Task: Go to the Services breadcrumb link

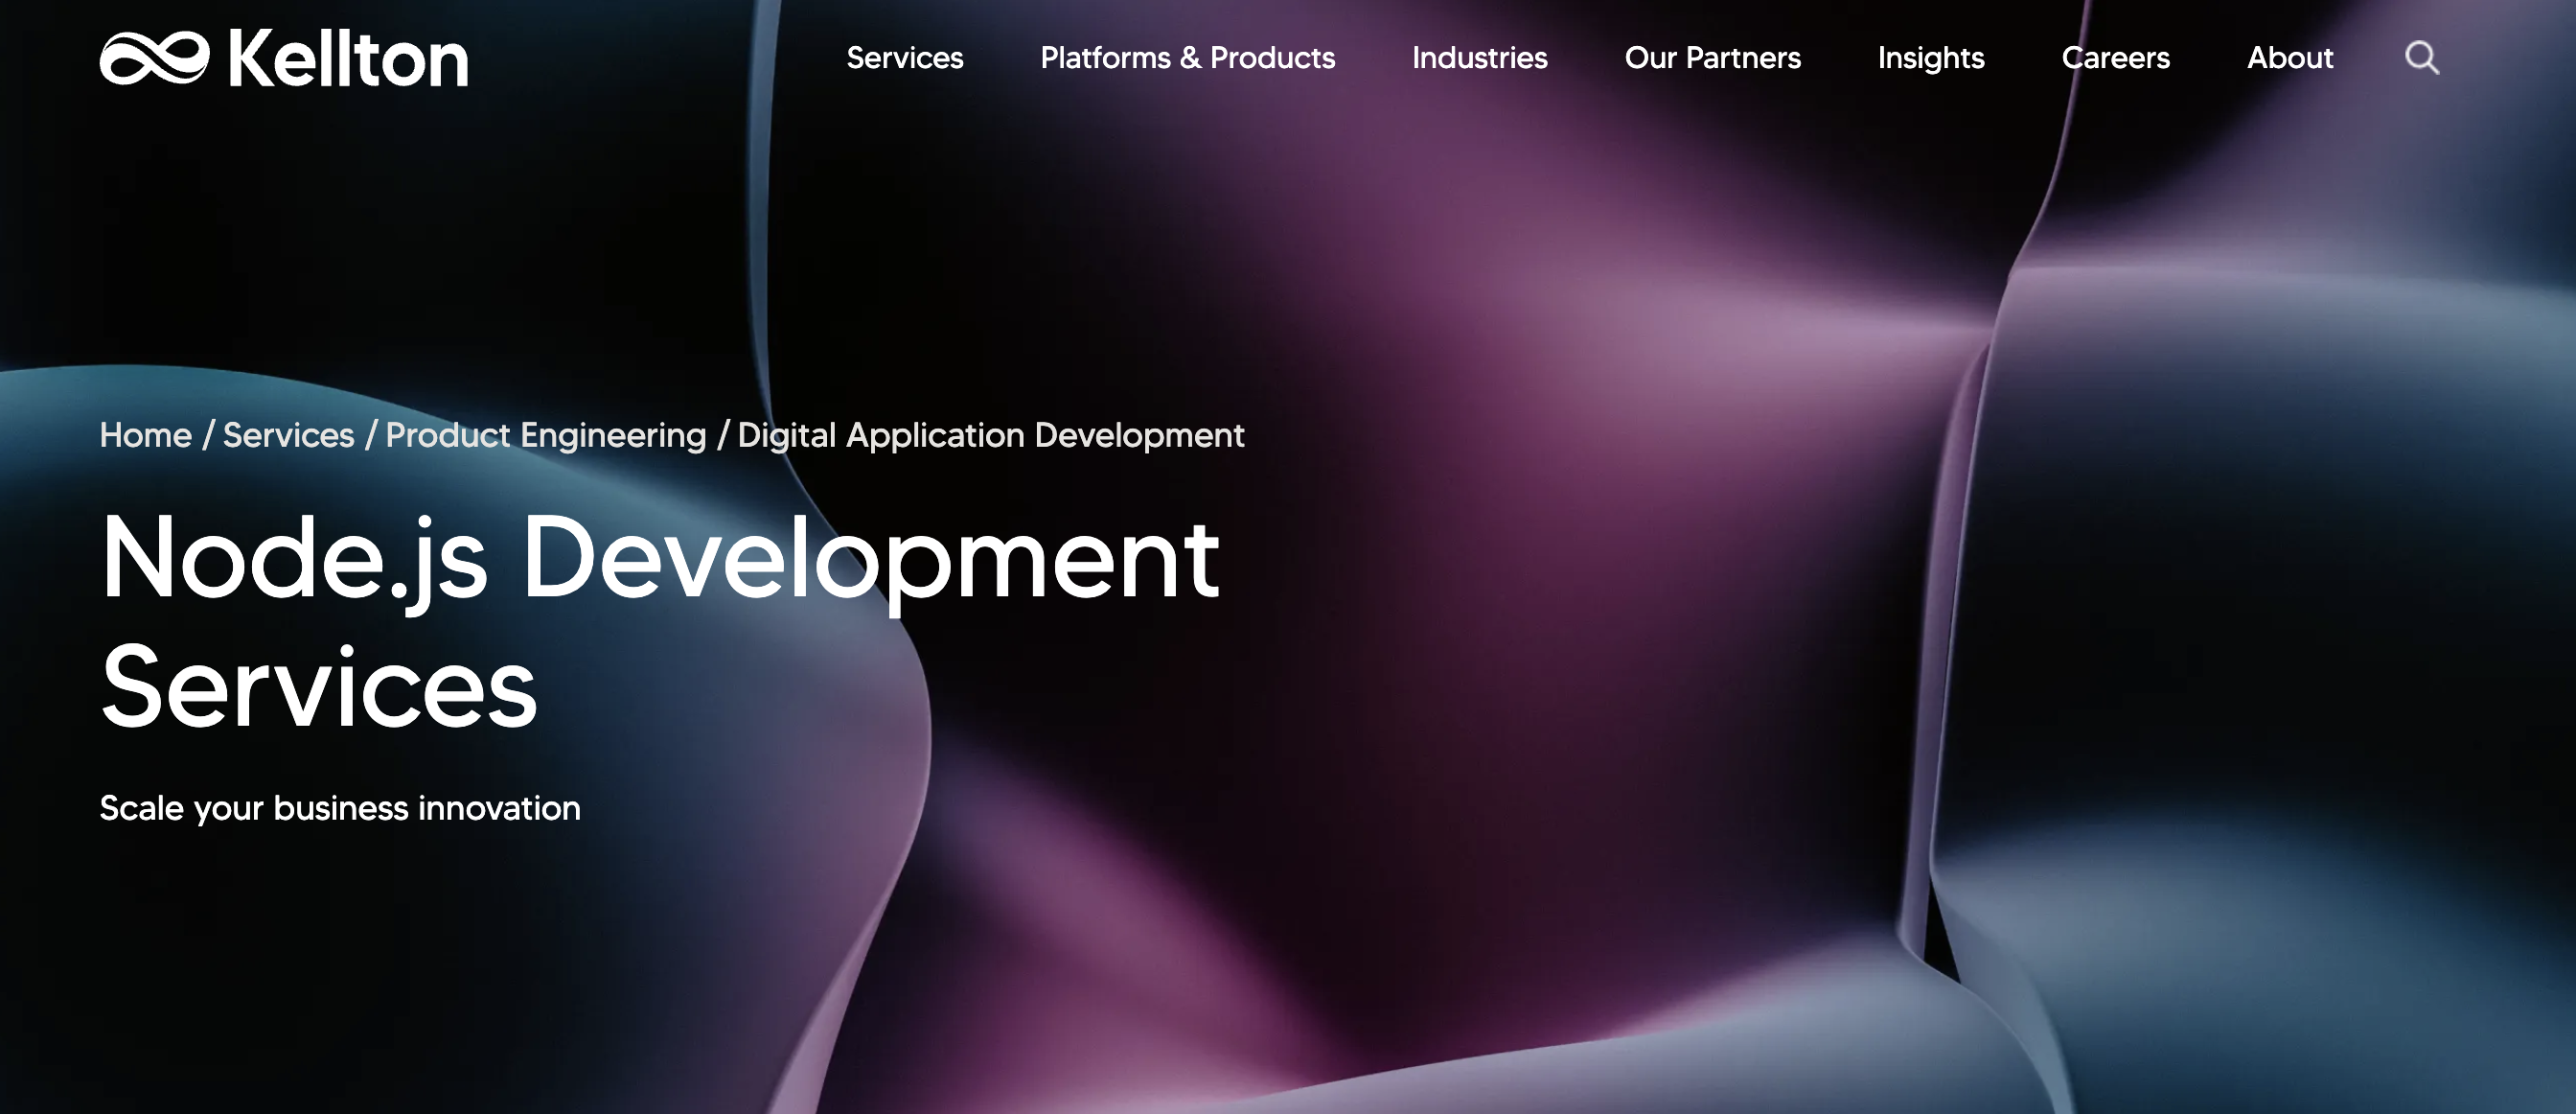Action: [288, 435]
